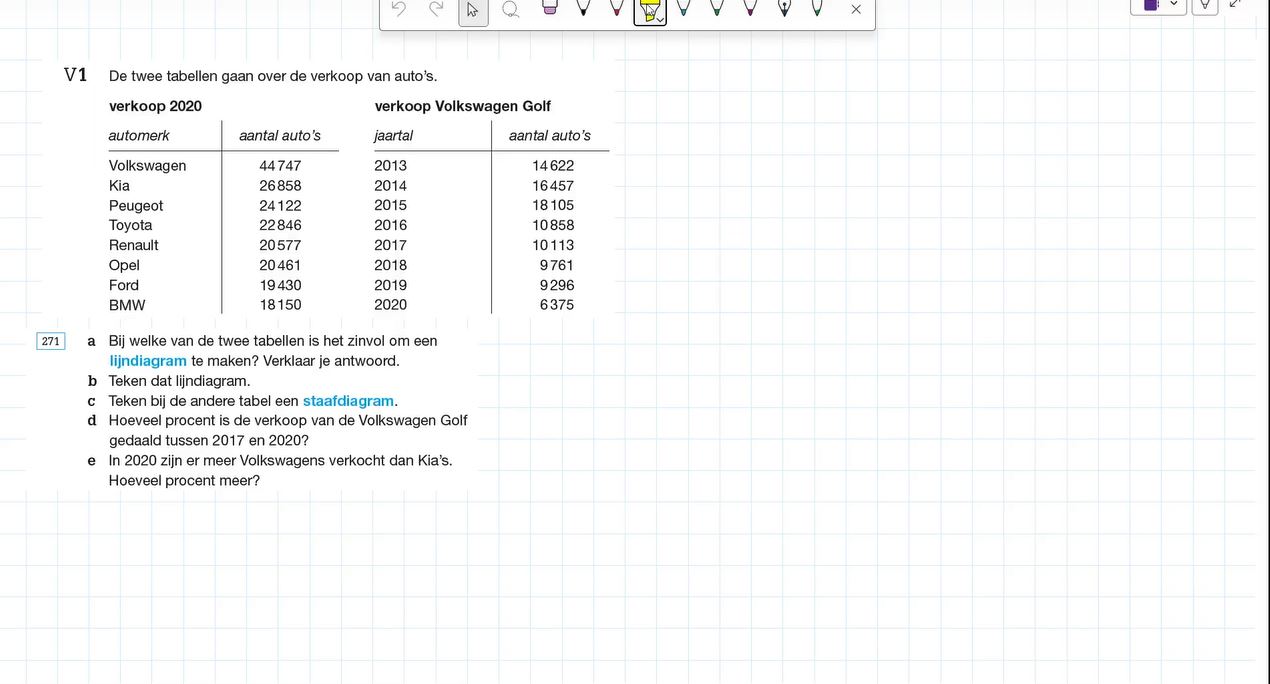This screenshot has width=1270, height=684.
Task: Click heading 'verkoop 2020'
Action: click(155, 106)
